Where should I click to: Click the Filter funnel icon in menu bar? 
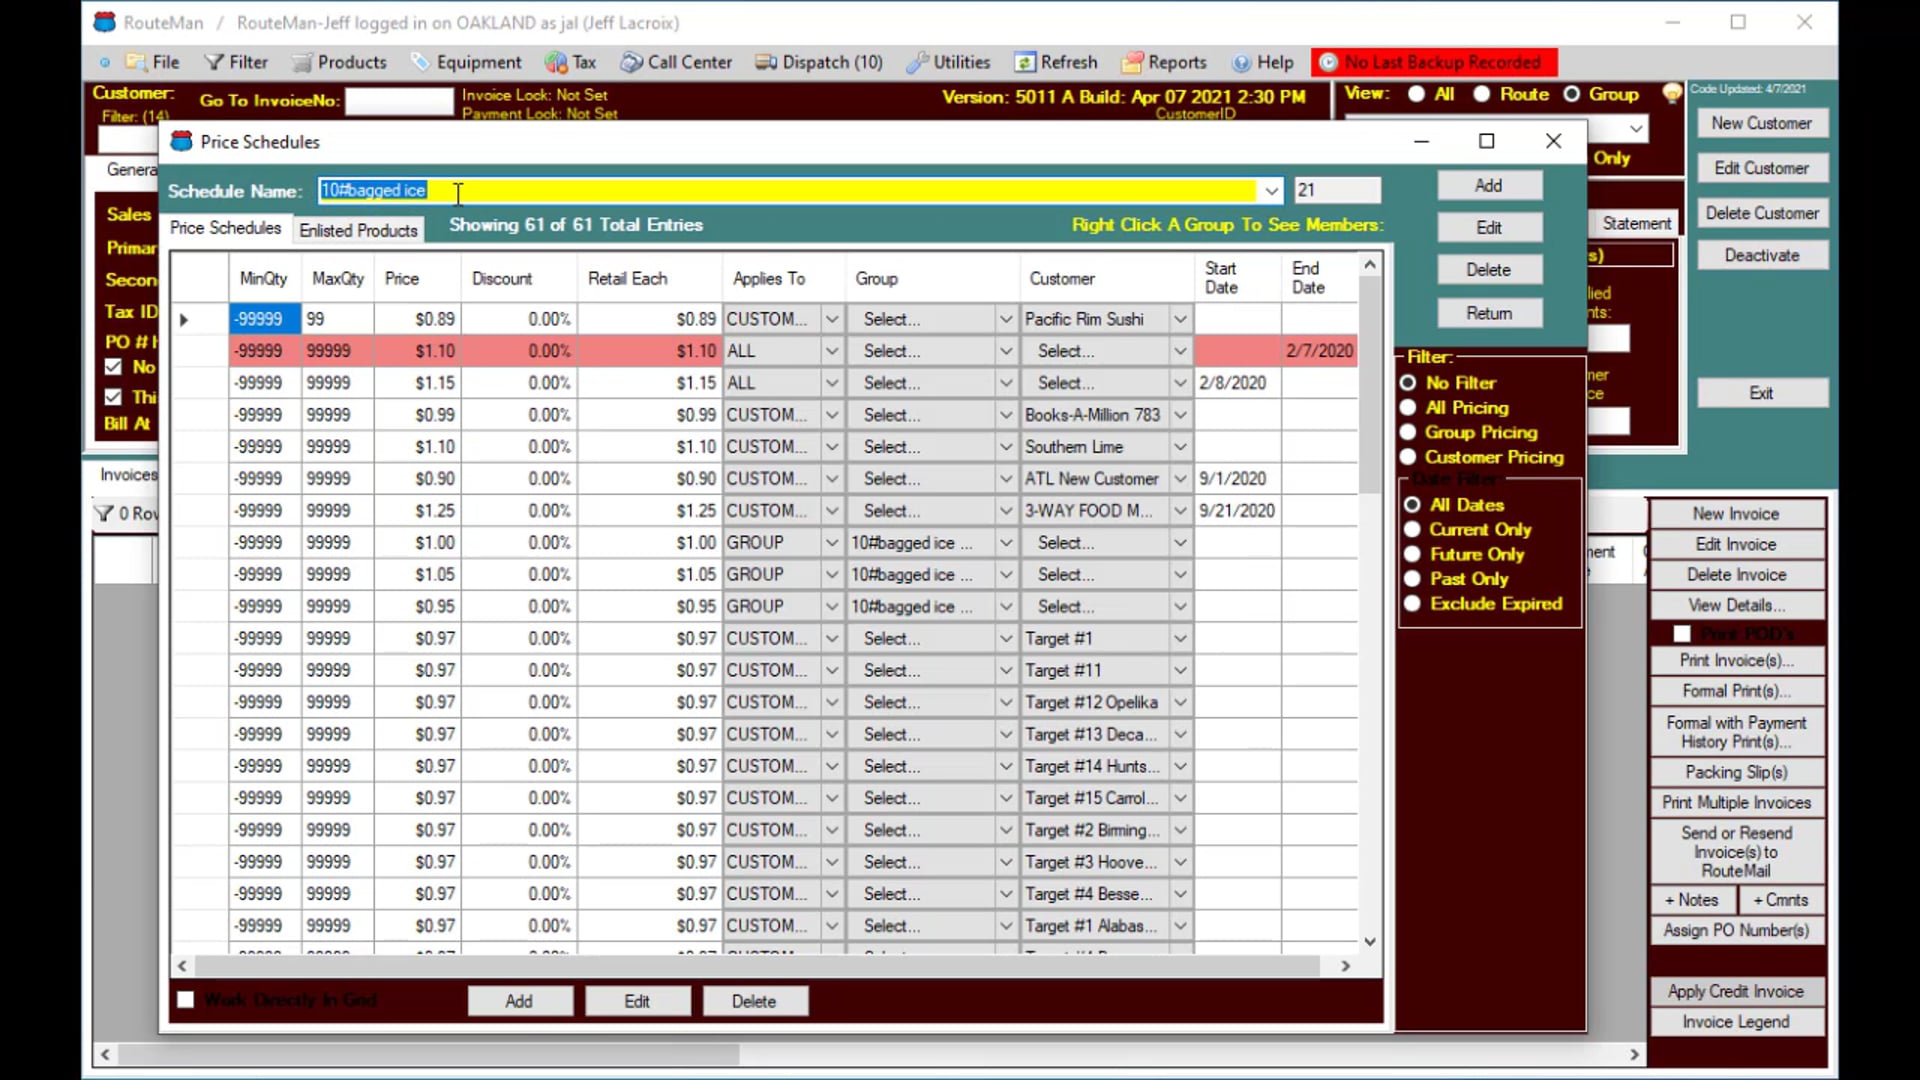point(214,62)
